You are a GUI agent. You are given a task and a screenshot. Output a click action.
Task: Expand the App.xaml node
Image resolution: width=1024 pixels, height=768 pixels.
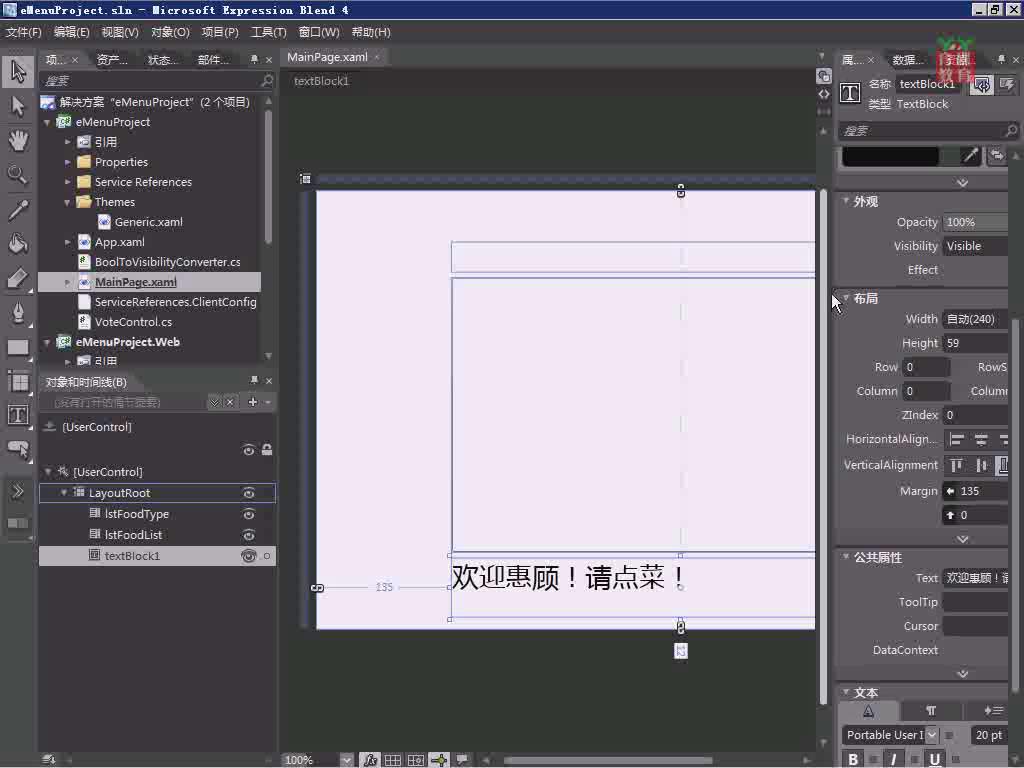tap(67, 242)
